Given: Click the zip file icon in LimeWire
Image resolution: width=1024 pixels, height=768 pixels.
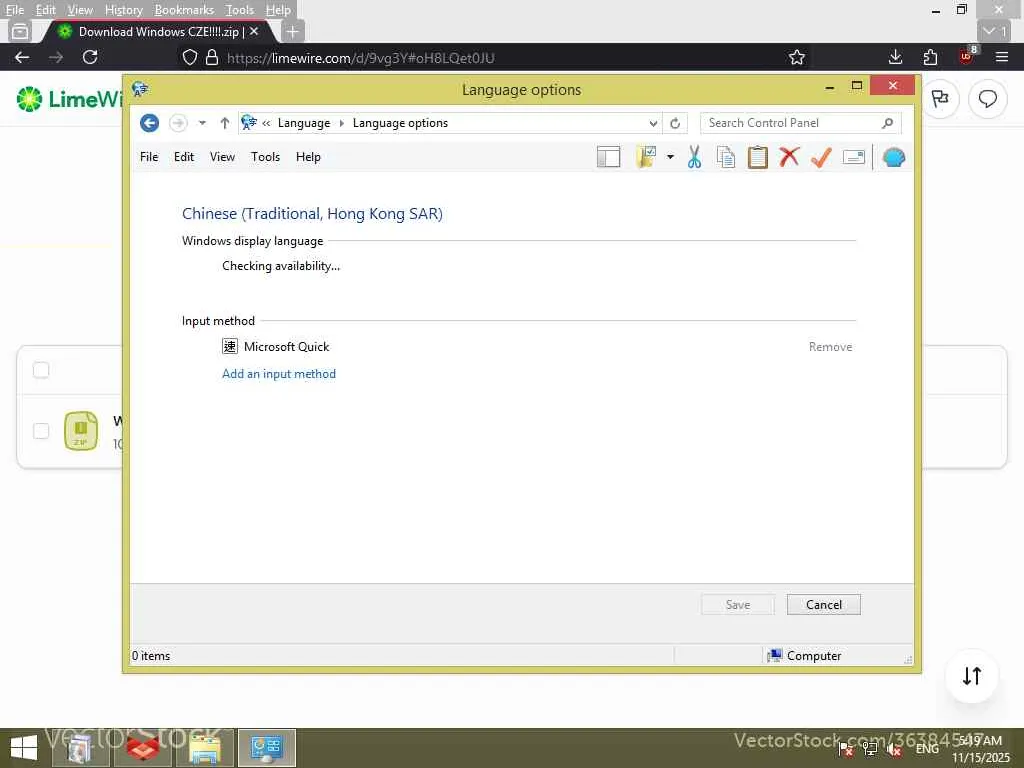Looking at the screenshot, I should coord(81,431).
